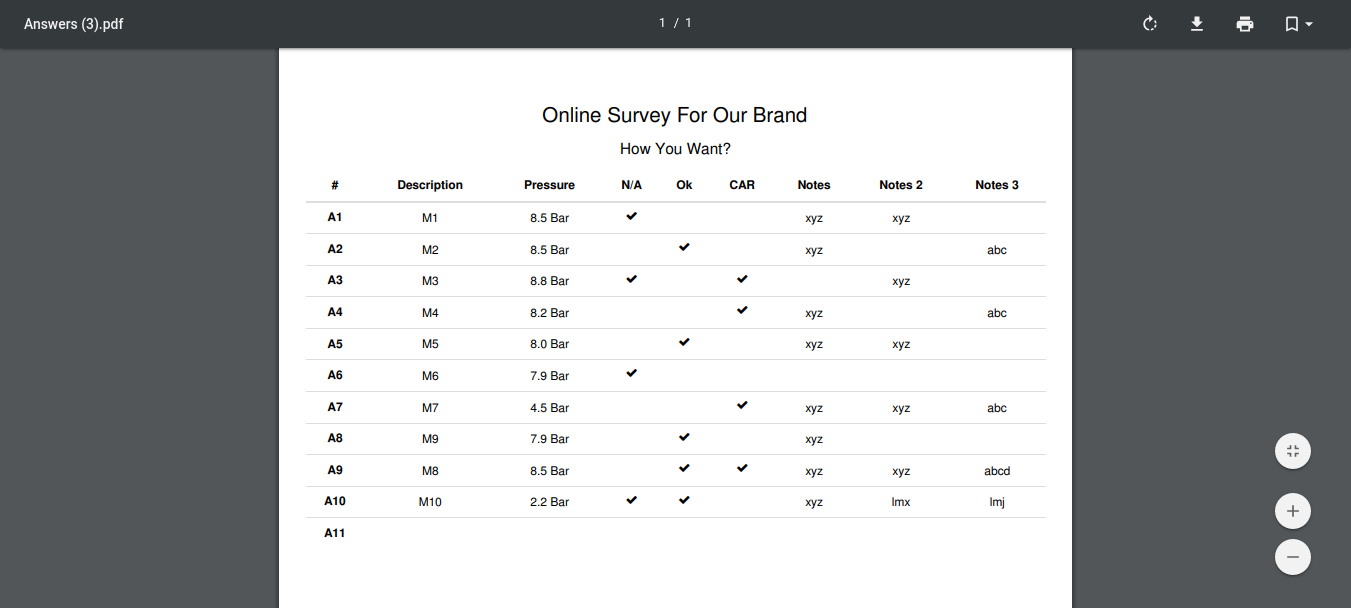Zoom in with the plus button
Screen dimensions: 1351x608
(1293, 511)
